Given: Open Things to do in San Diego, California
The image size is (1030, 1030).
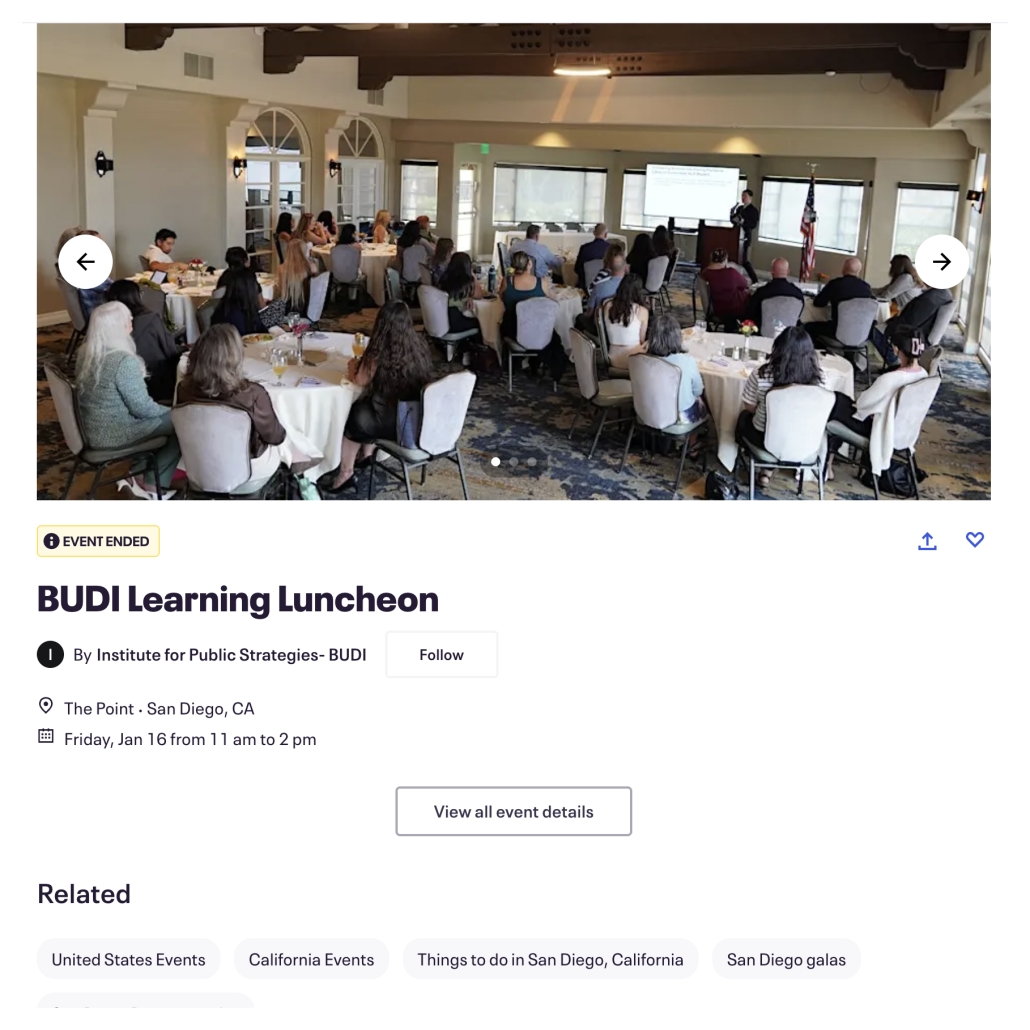Looking at the screenshot, I should (x=550, y=959).
